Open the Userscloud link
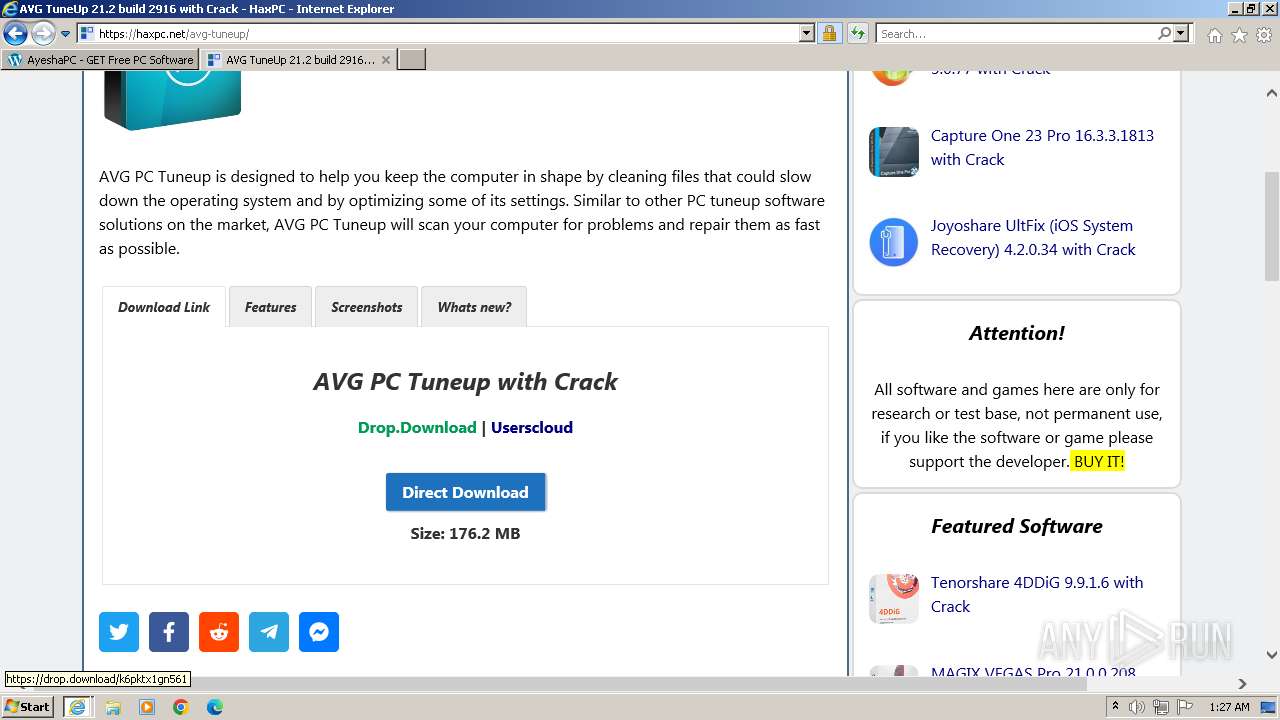Screen dimensions: 1280x720 [532, 427]
